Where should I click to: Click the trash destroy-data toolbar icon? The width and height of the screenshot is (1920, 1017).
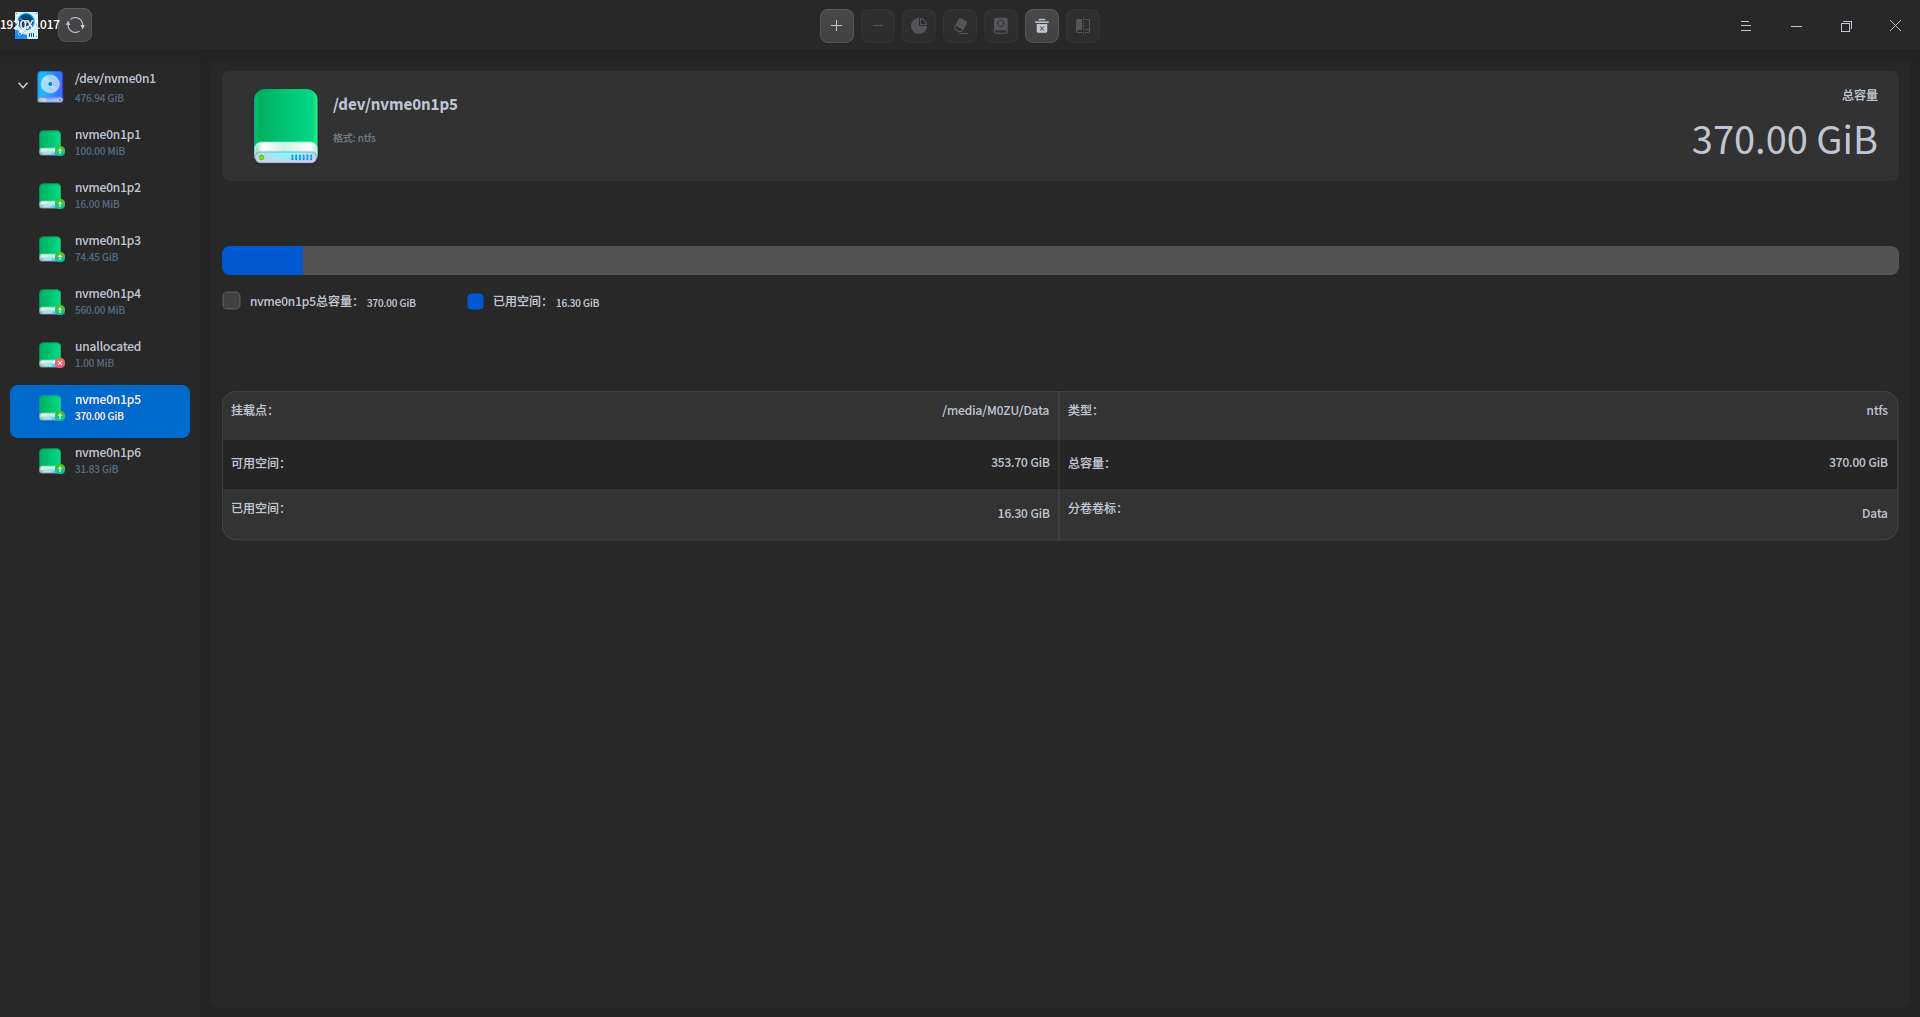(1041, 25)
